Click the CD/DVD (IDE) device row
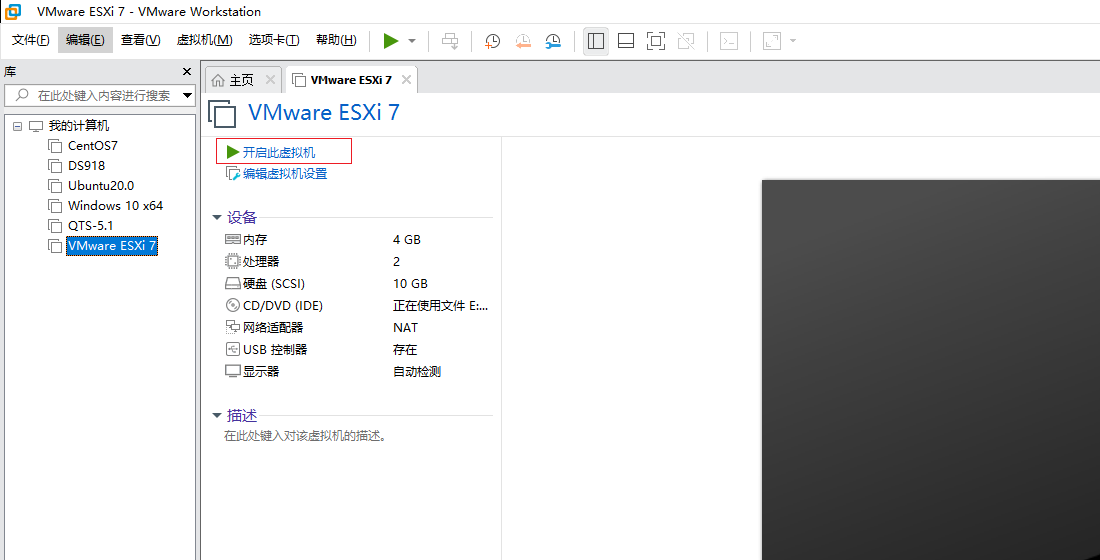 [356, 305]
